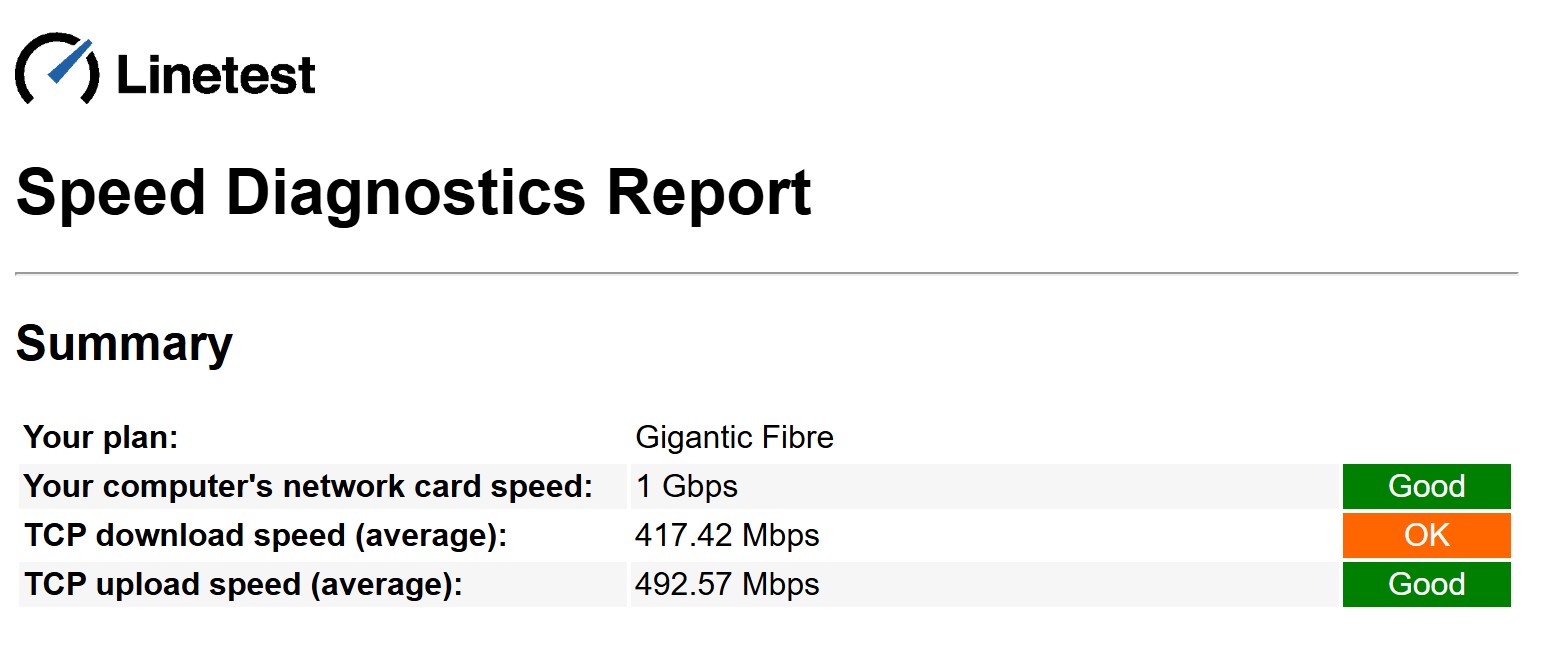The height and width of the screenshot is (646, 1560).
Task: Select the TCP upload speed label
Action: coord(243,584)
